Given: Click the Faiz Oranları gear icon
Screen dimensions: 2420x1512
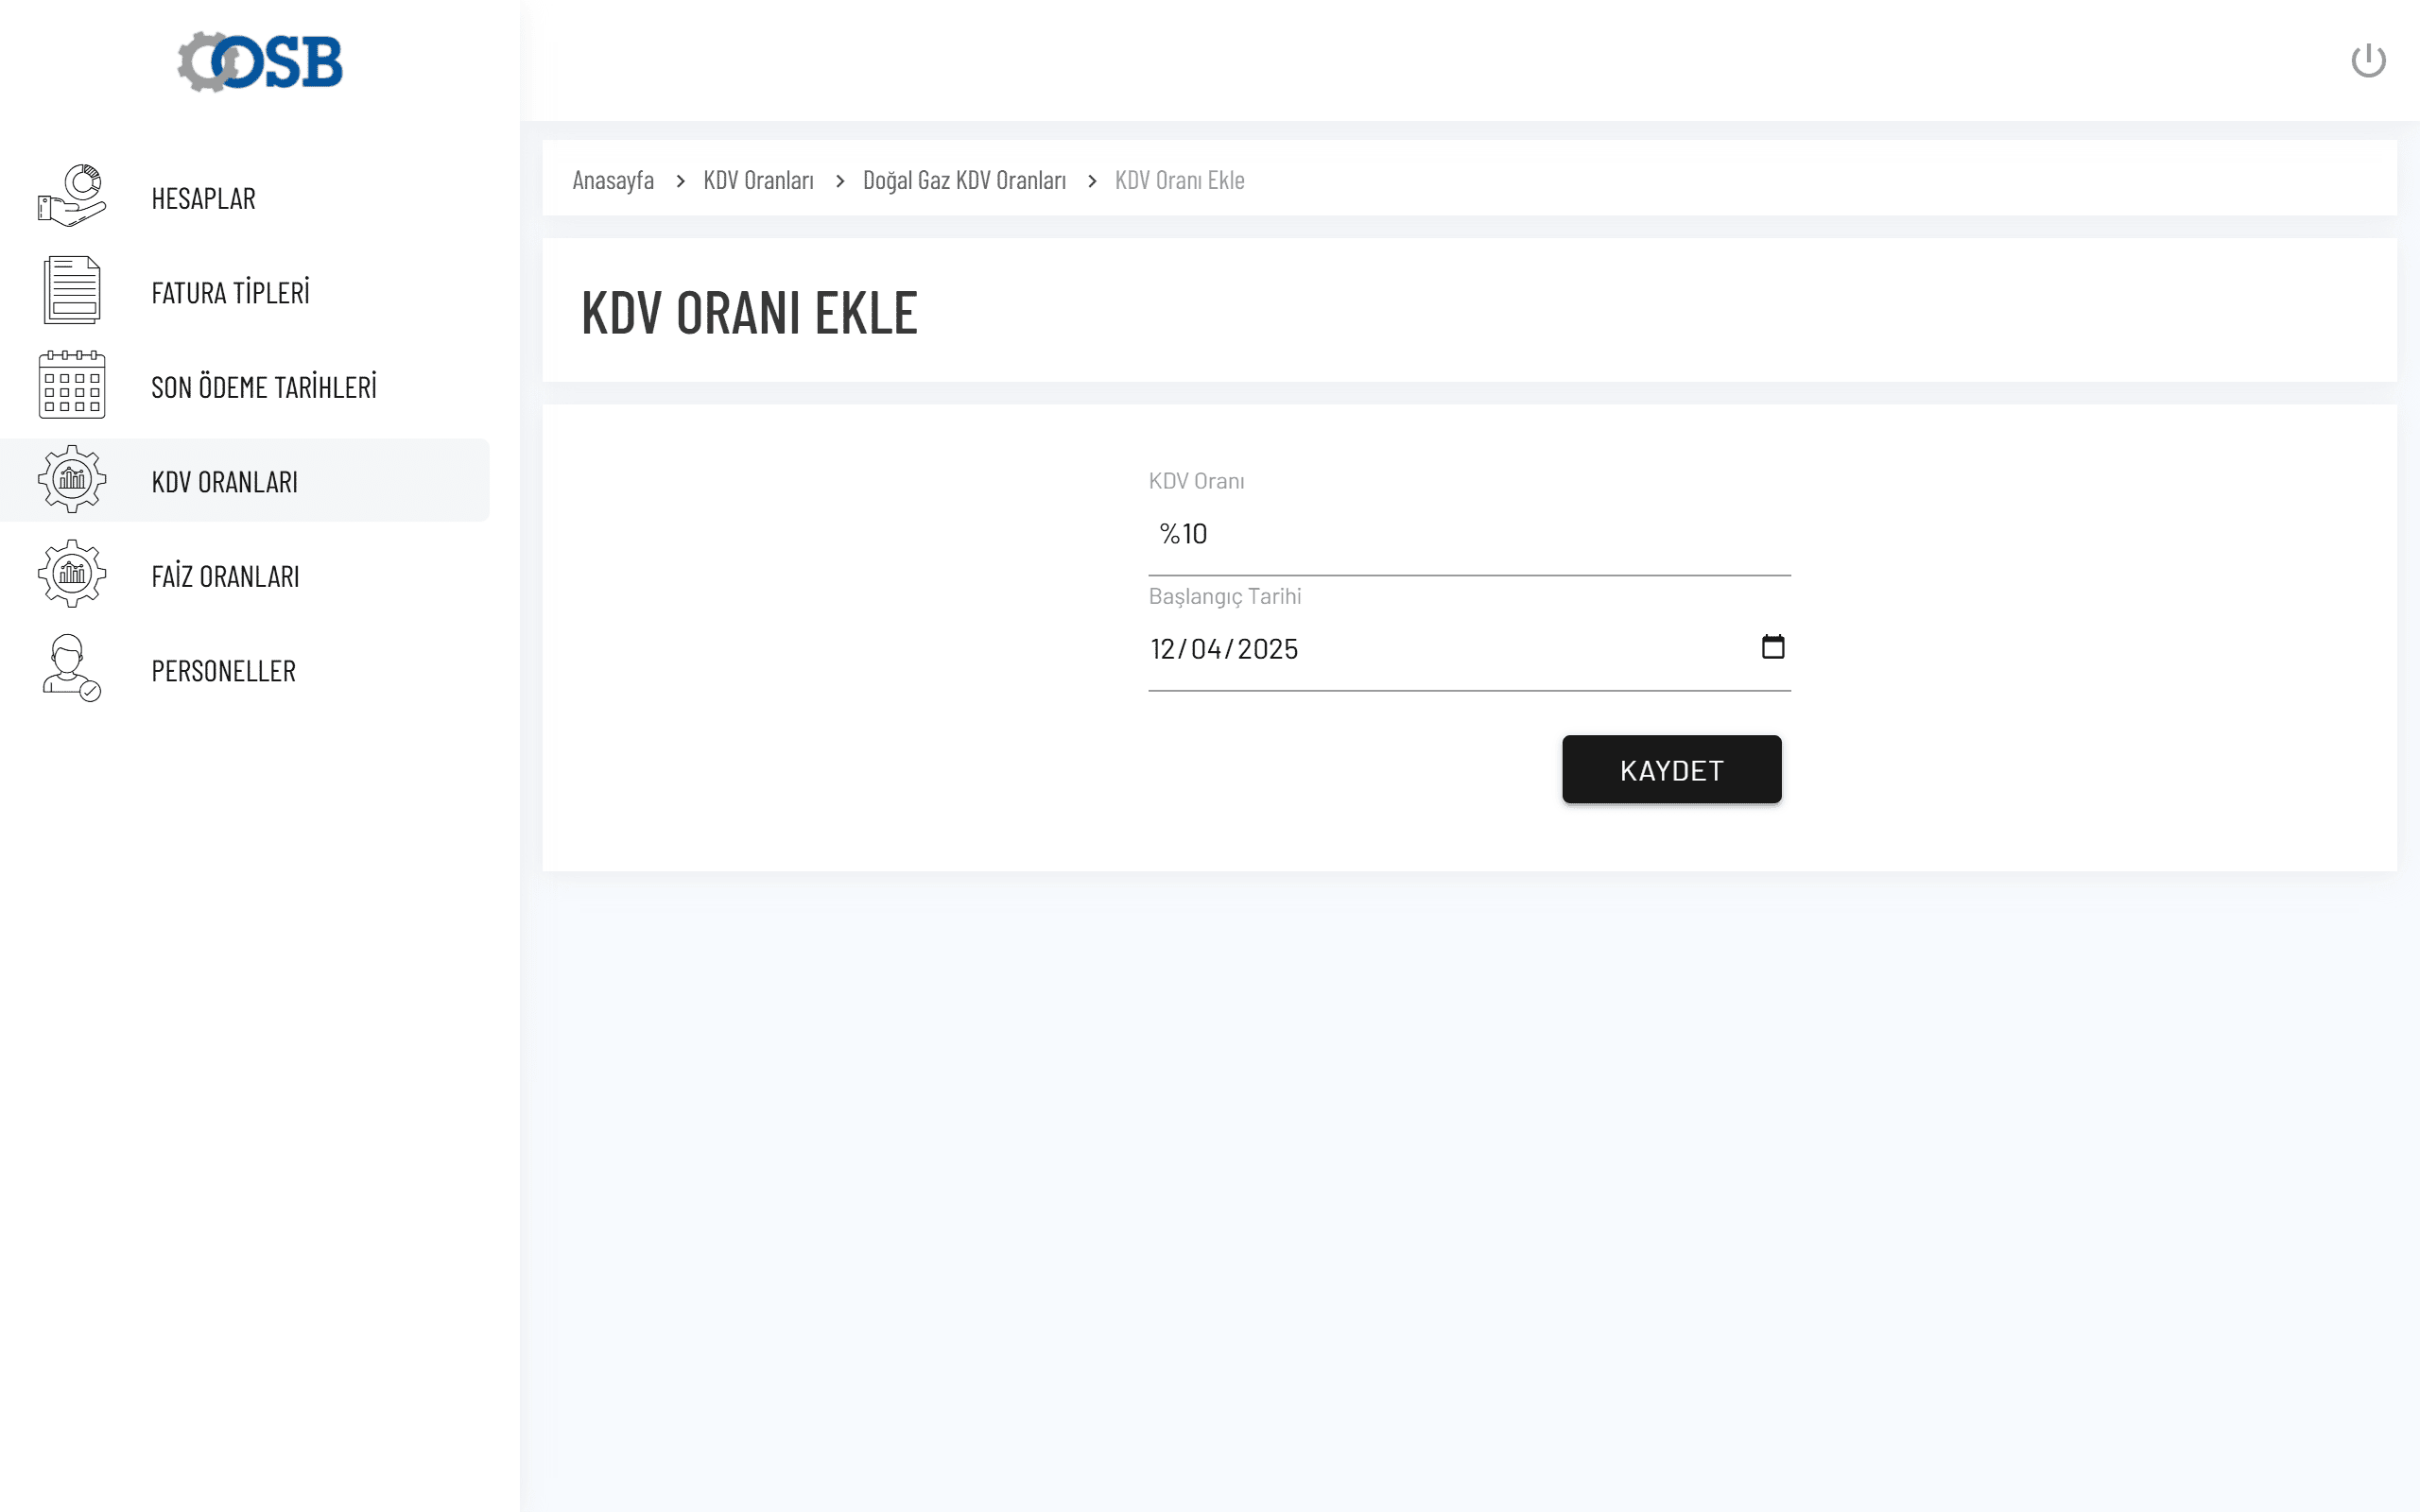Looking at the screenshot, I should tap(72, 574).
